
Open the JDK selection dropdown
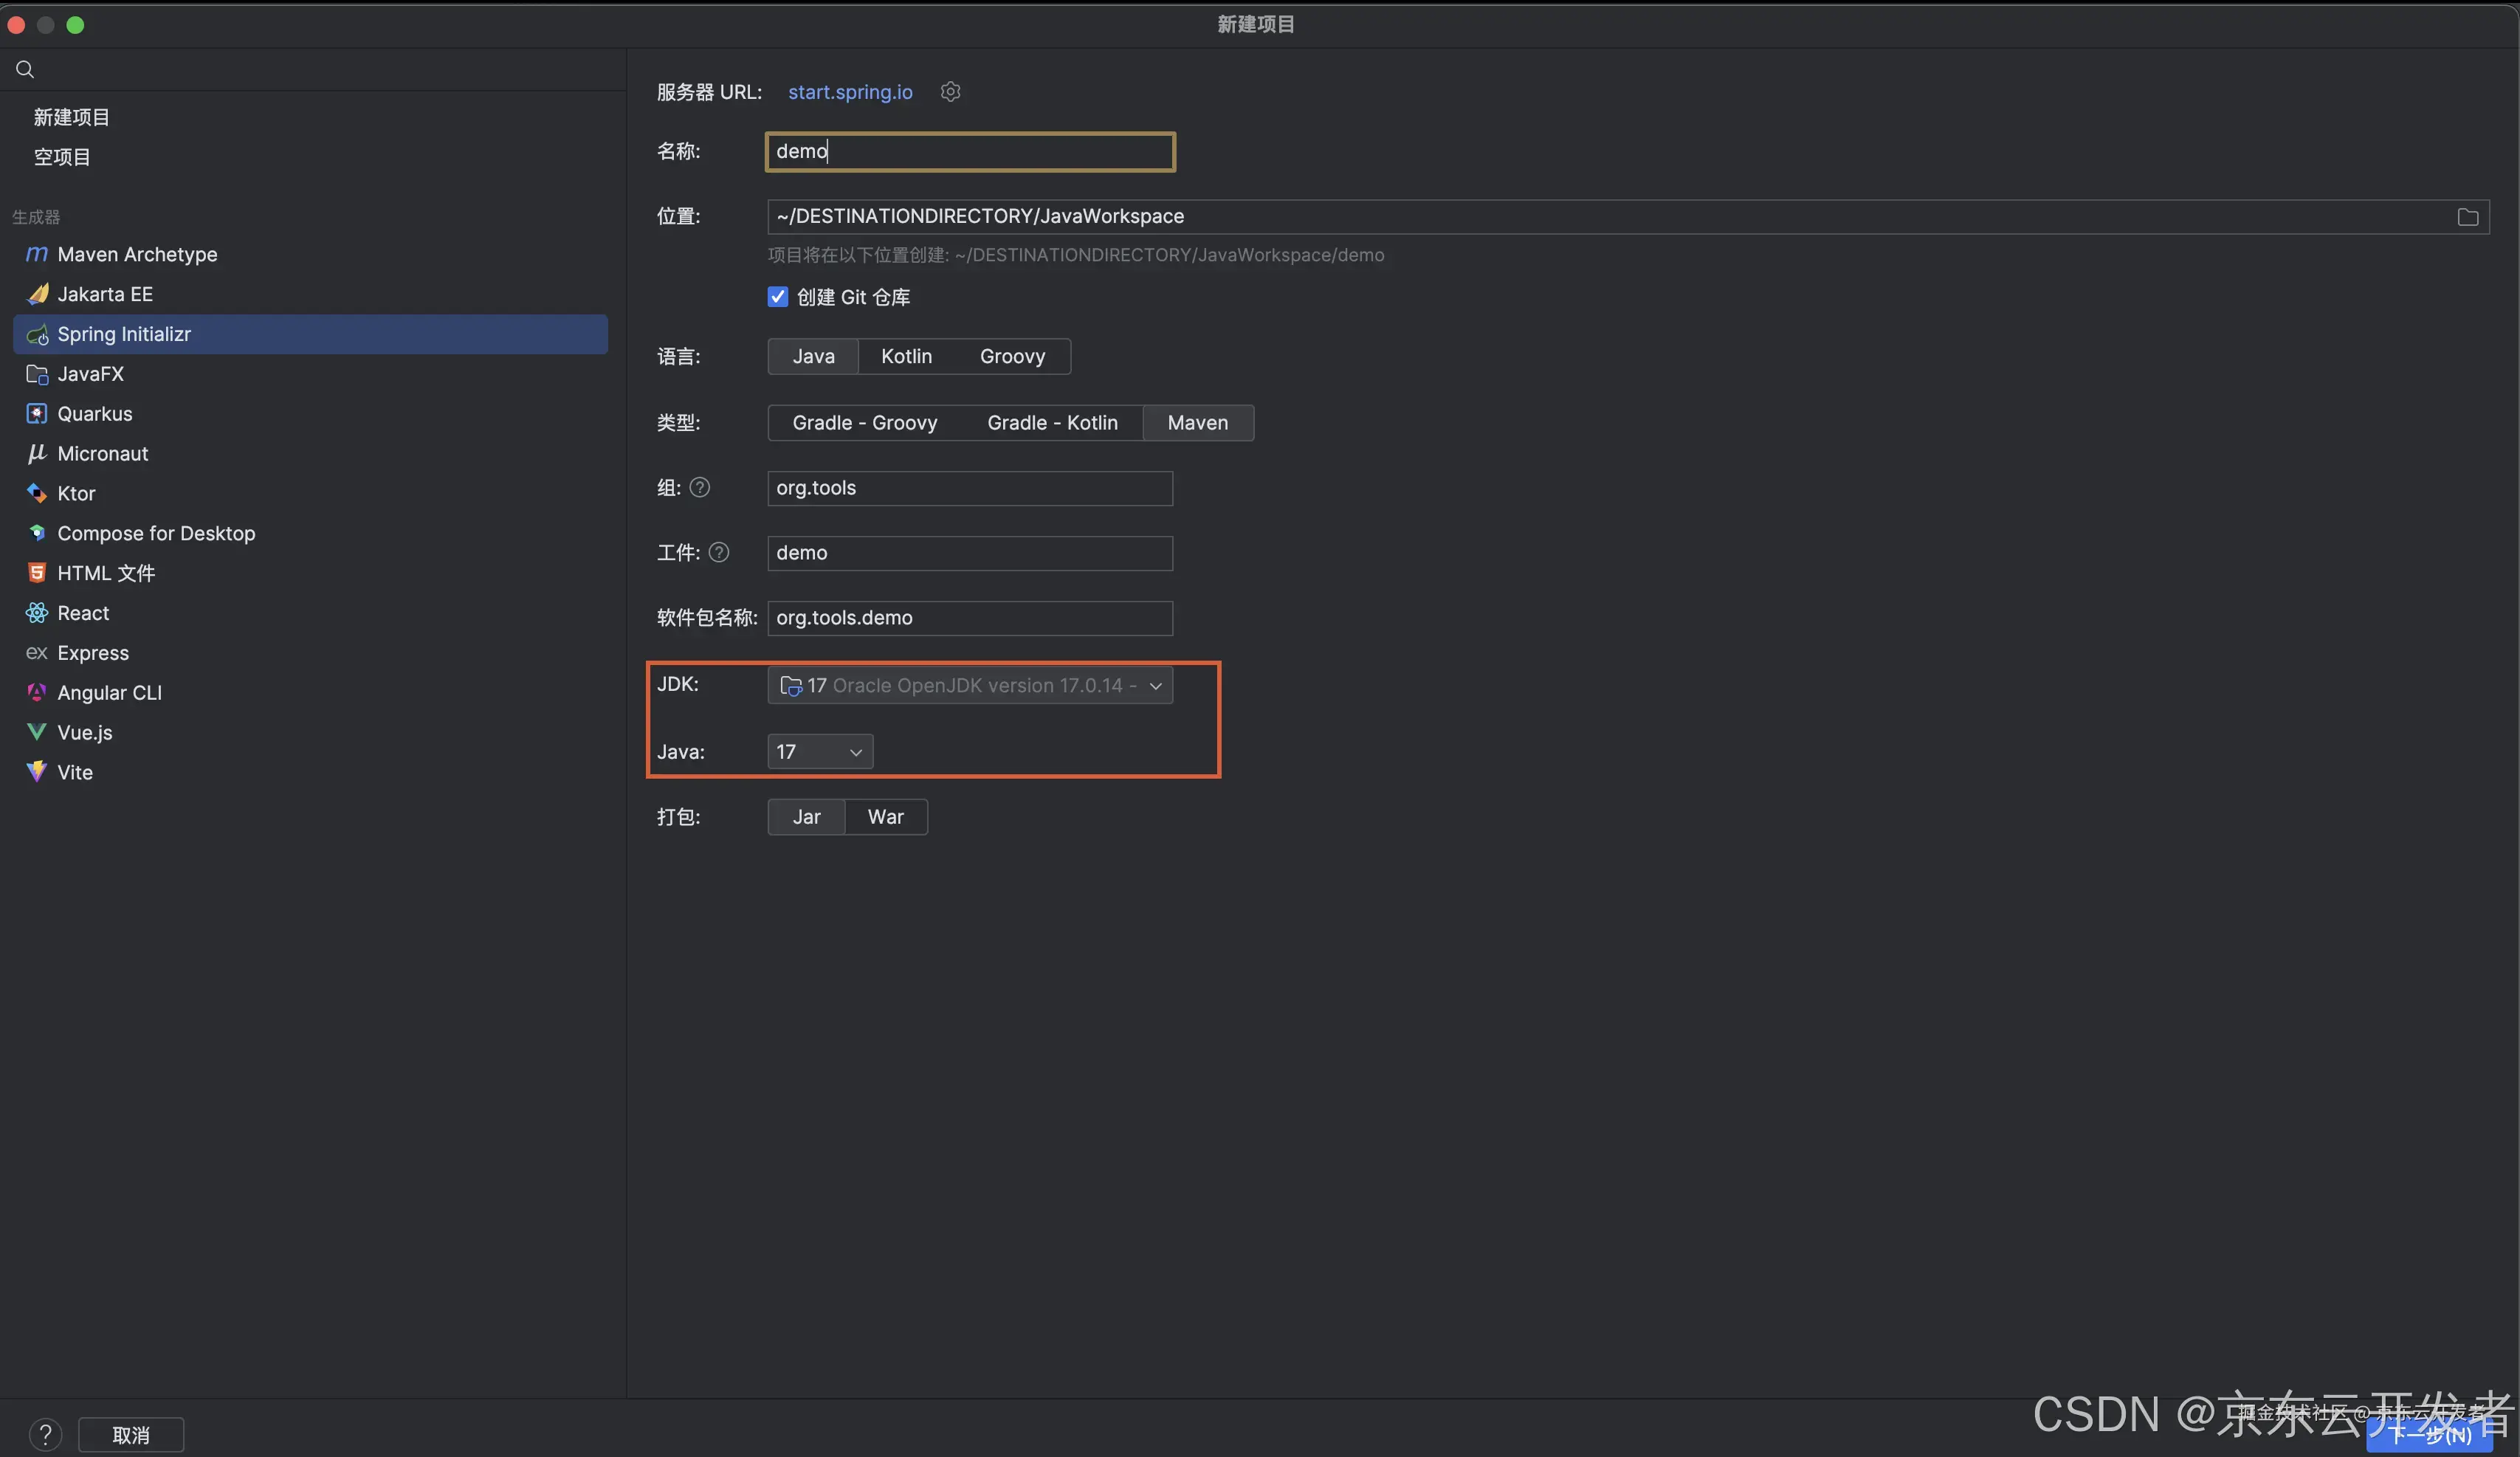(970, 686)
